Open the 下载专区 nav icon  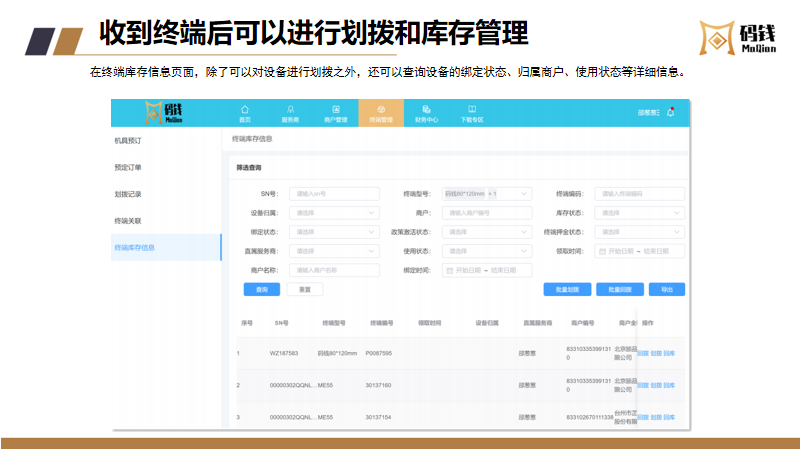(471, 112)
